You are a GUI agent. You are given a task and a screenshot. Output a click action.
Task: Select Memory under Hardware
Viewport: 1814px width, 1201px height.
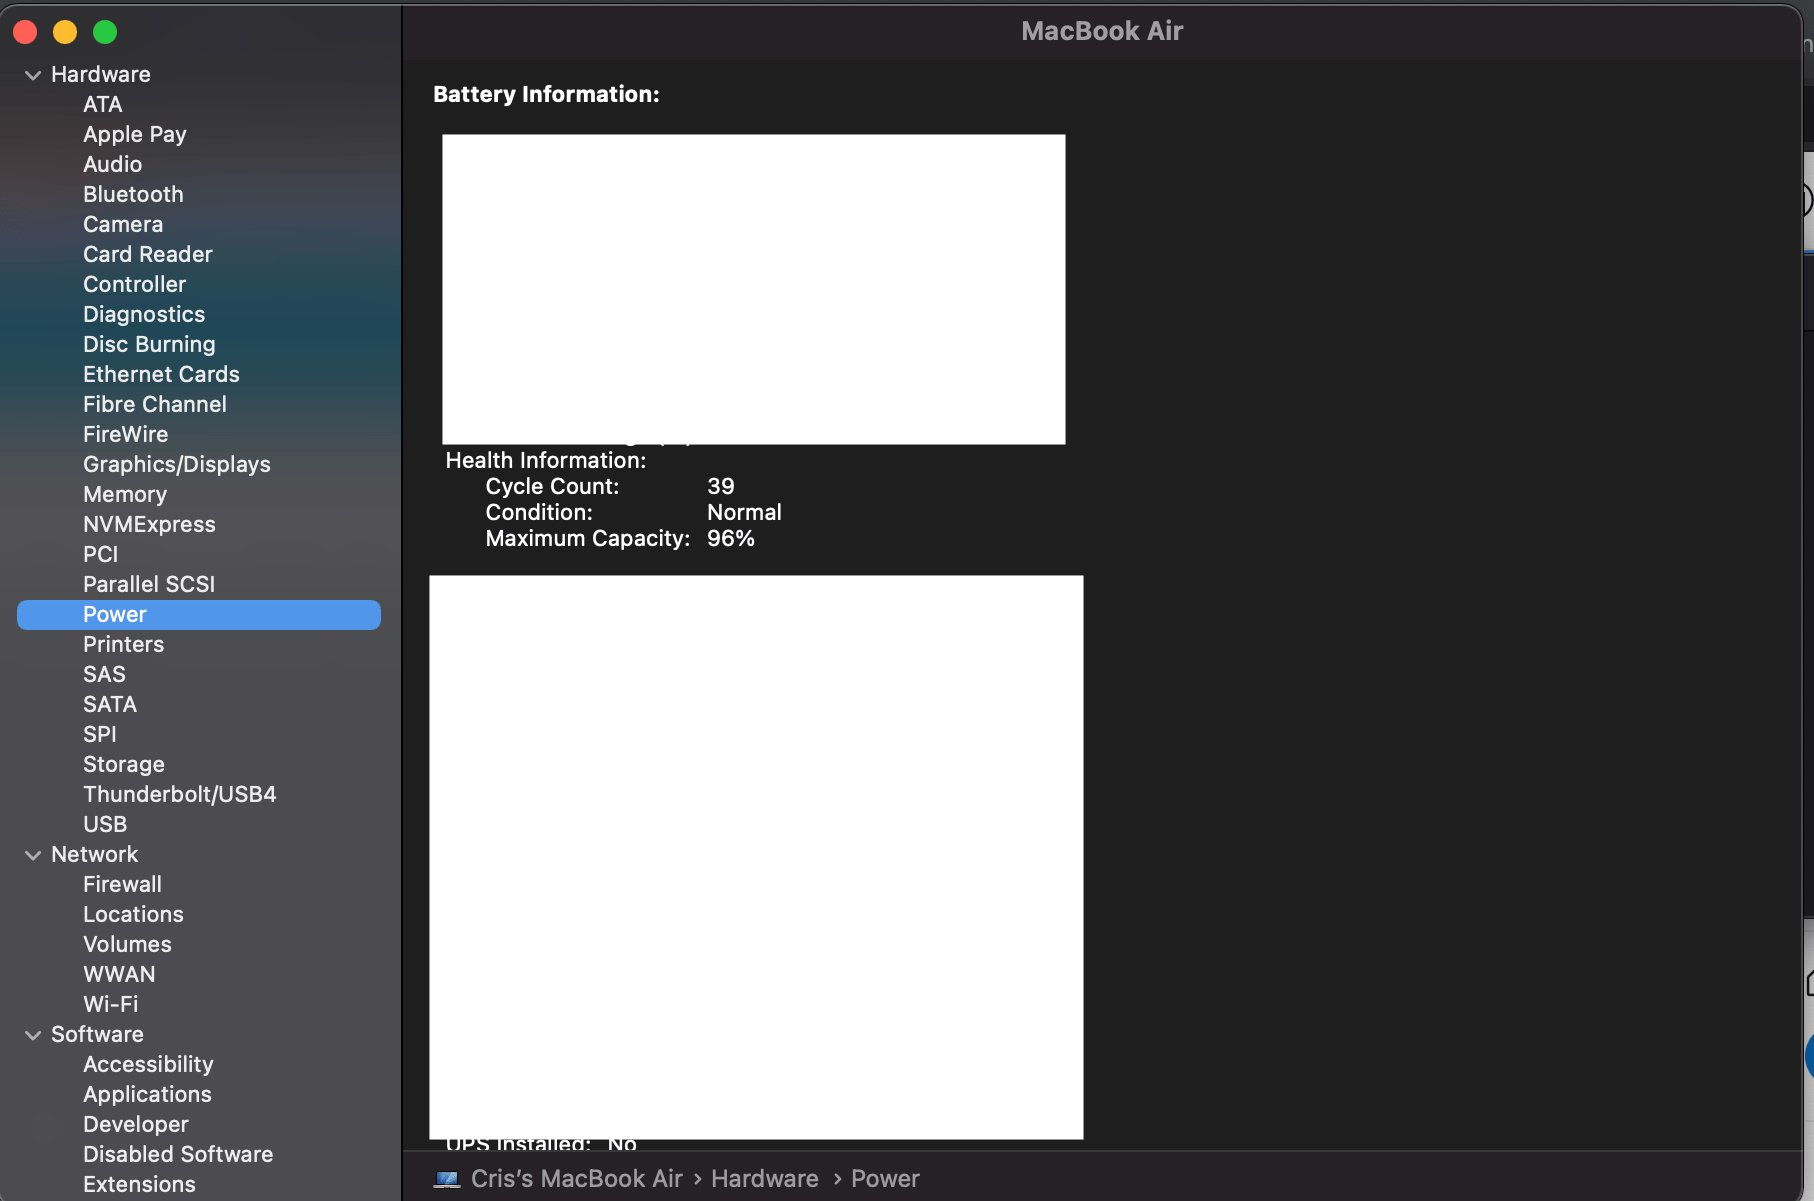pyautogui.click(x=124, y=494)
